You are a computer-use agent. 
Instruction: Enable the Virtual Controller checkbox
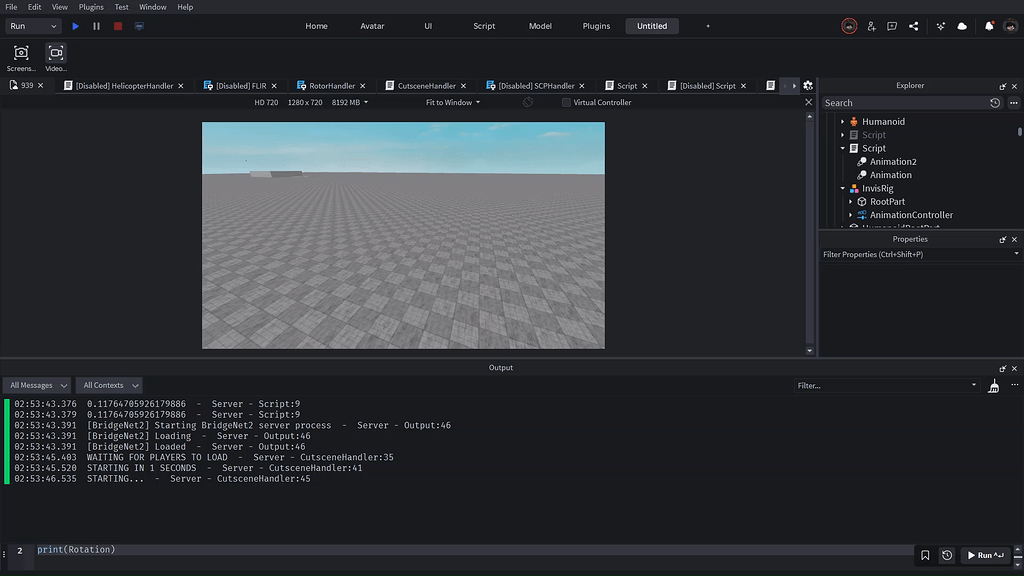[x=566, y=103]
